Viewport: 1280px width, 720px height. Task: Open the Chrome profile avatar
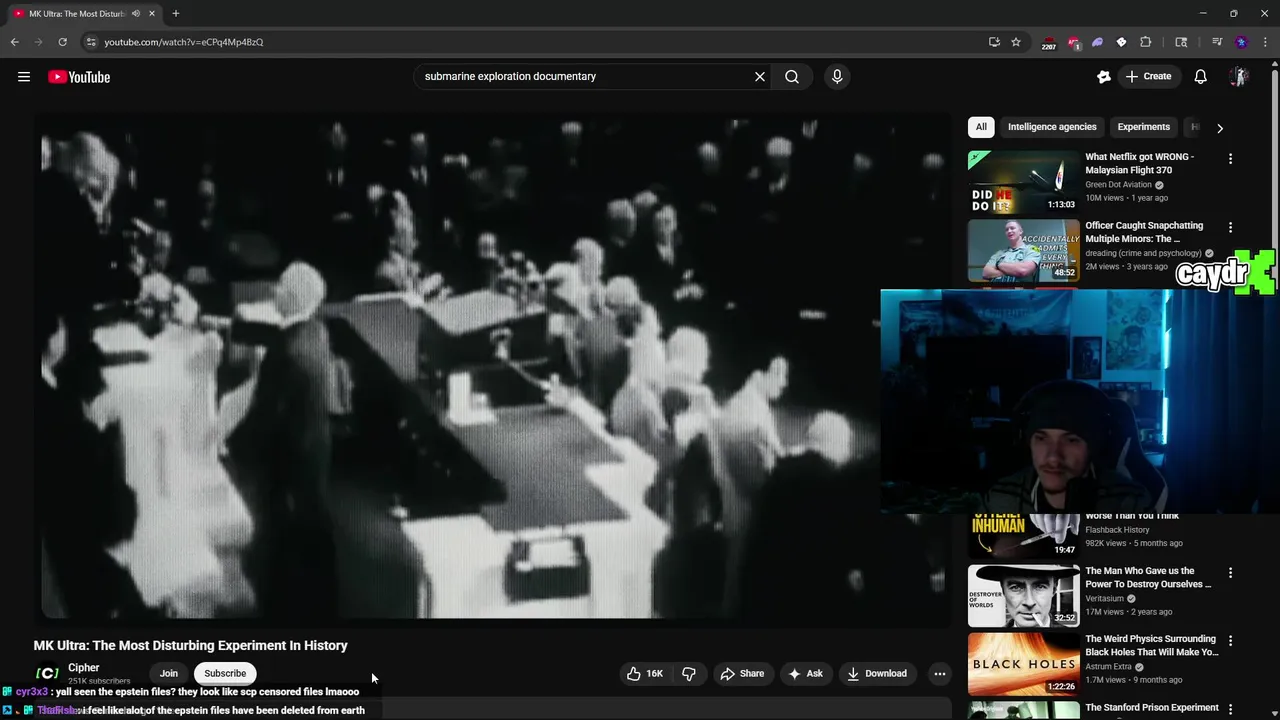coord(1241,42)
